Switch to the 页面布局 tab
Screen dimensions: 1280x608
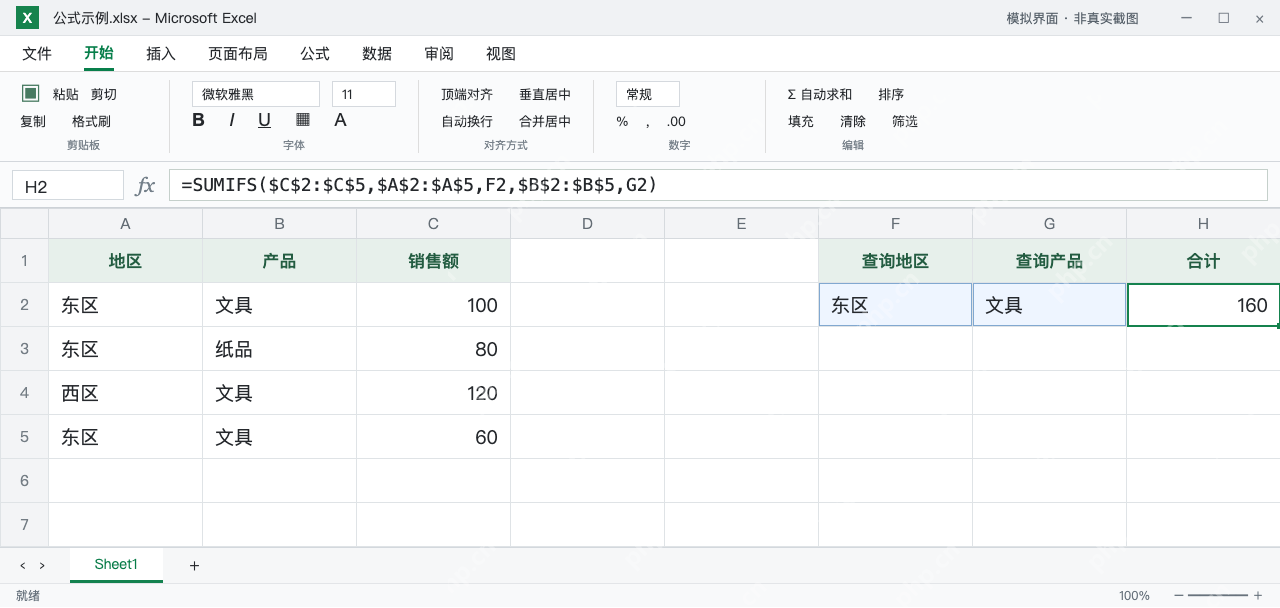point(238,54)
